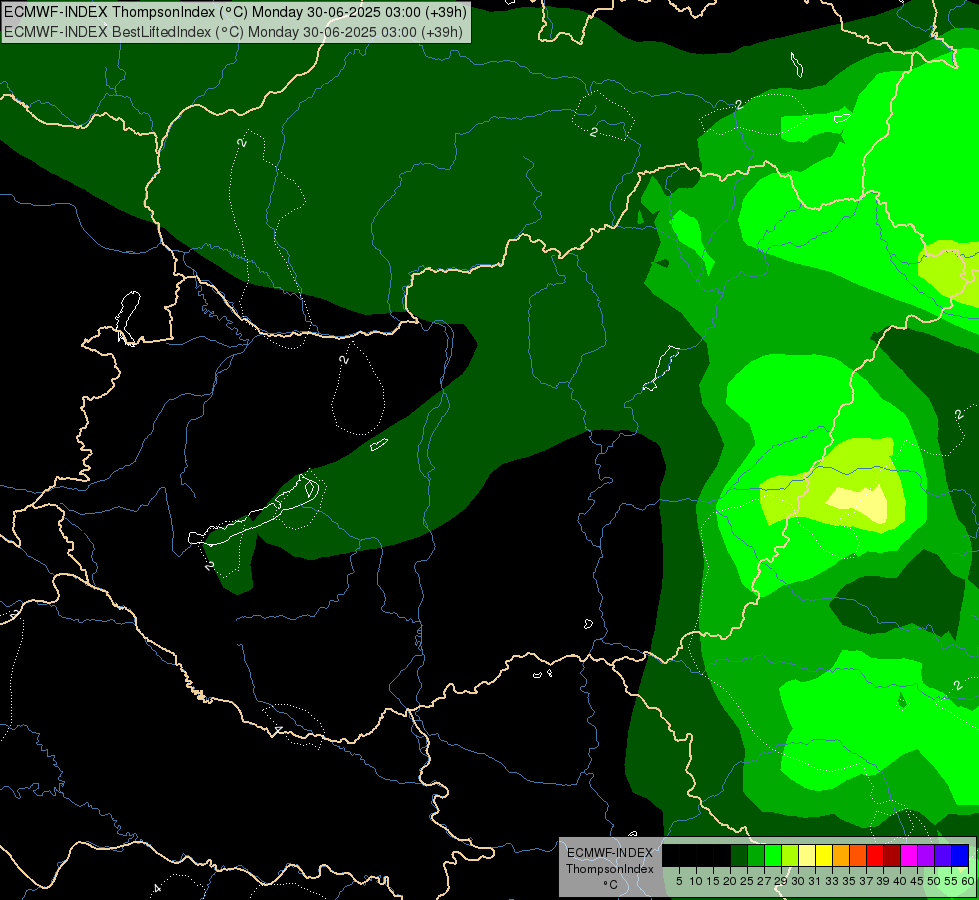Image resolution: width=979 pixels, height=900 pixels.
Task: Click the legend label ThompsonIndex
Action: click(610, 869)
